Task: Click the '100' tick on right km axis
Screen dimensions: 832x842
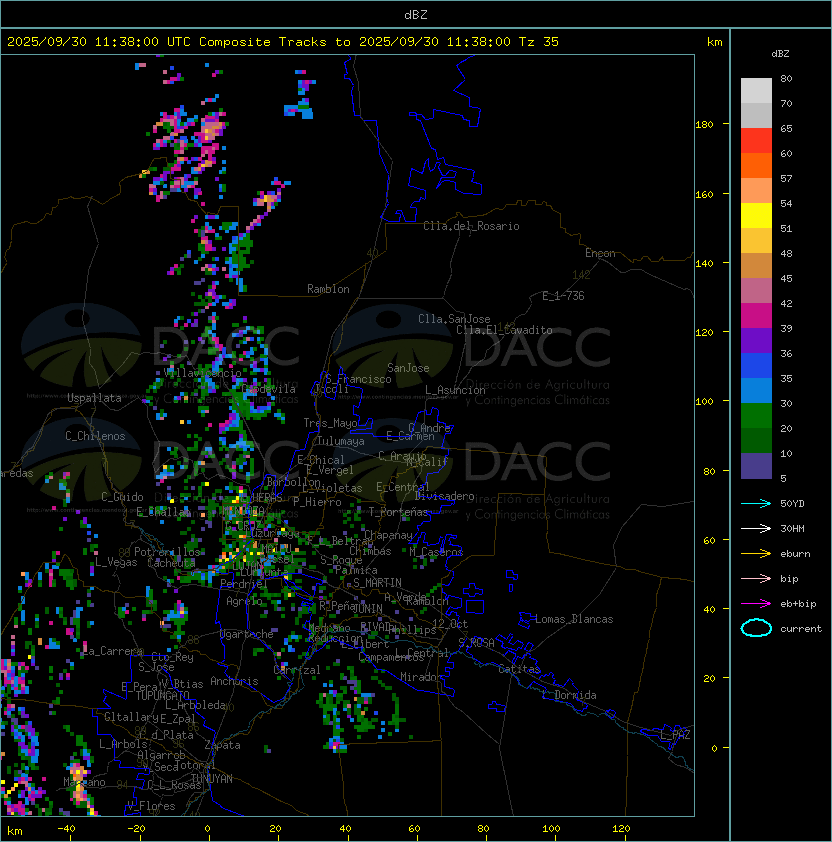Action: tap(704, 401)
